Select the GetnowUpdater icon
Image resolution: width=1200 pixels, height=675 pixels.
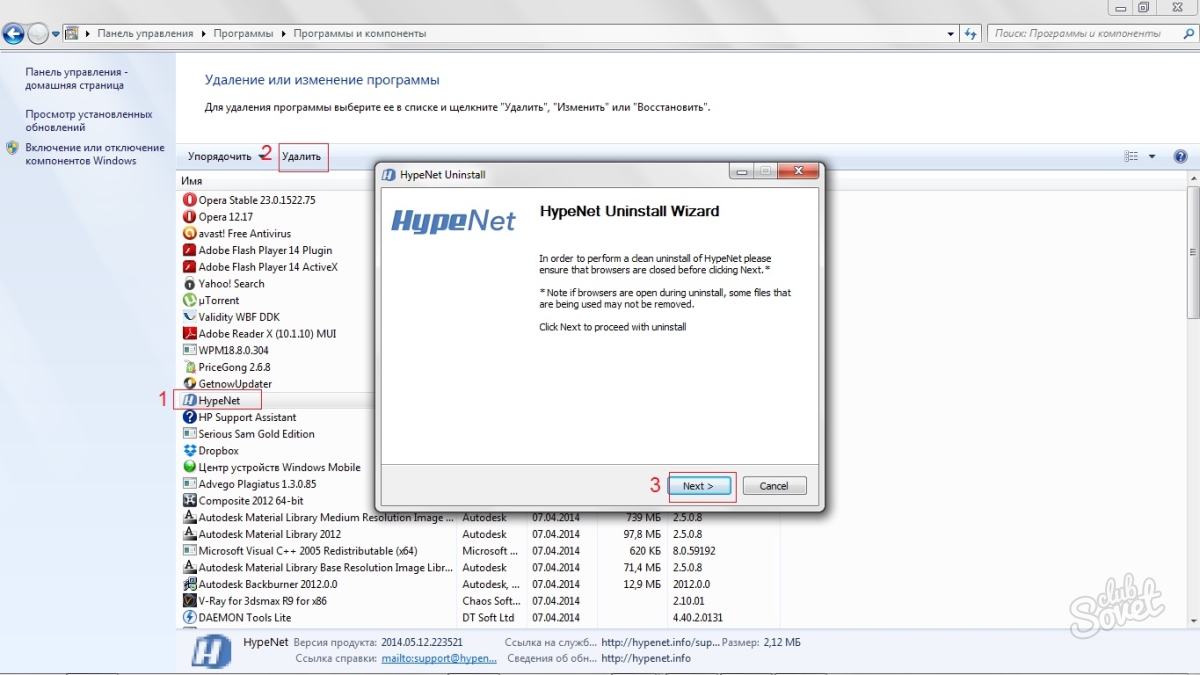click(x=190, y=384)
